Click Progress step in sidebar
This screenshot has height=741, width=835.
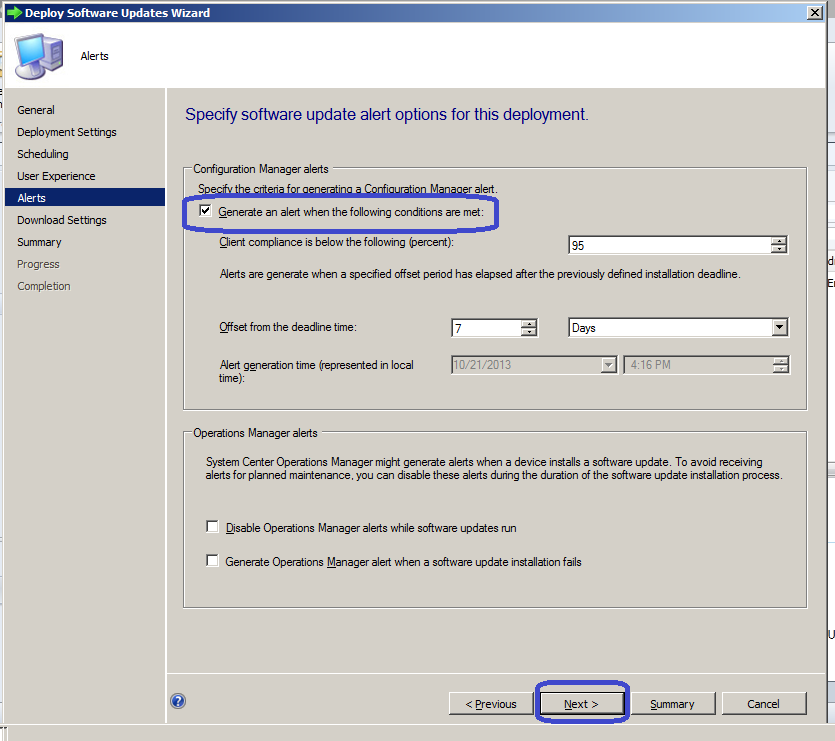point(38,264)
